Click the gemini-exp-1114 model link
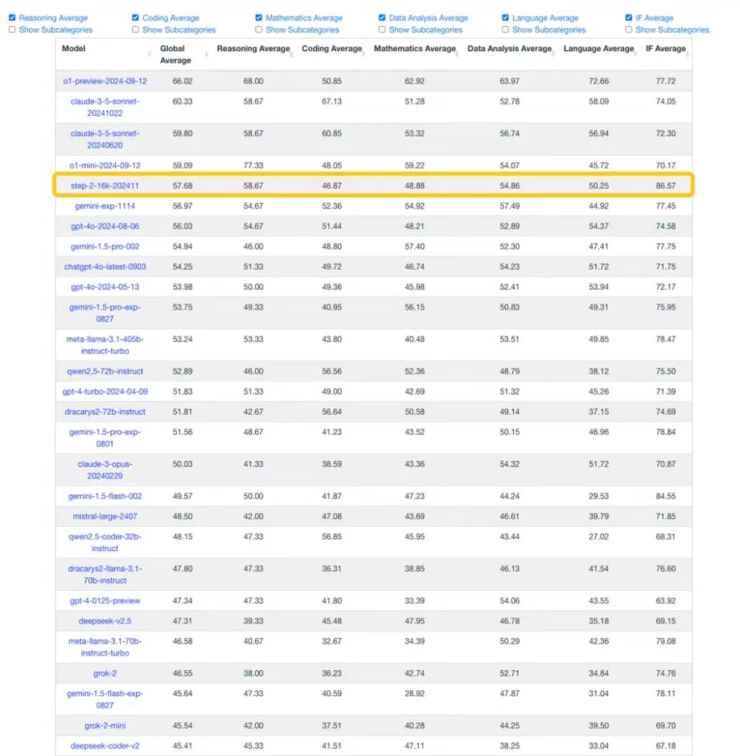Screen dimensions: 740x756 click(x=104, y=206)
